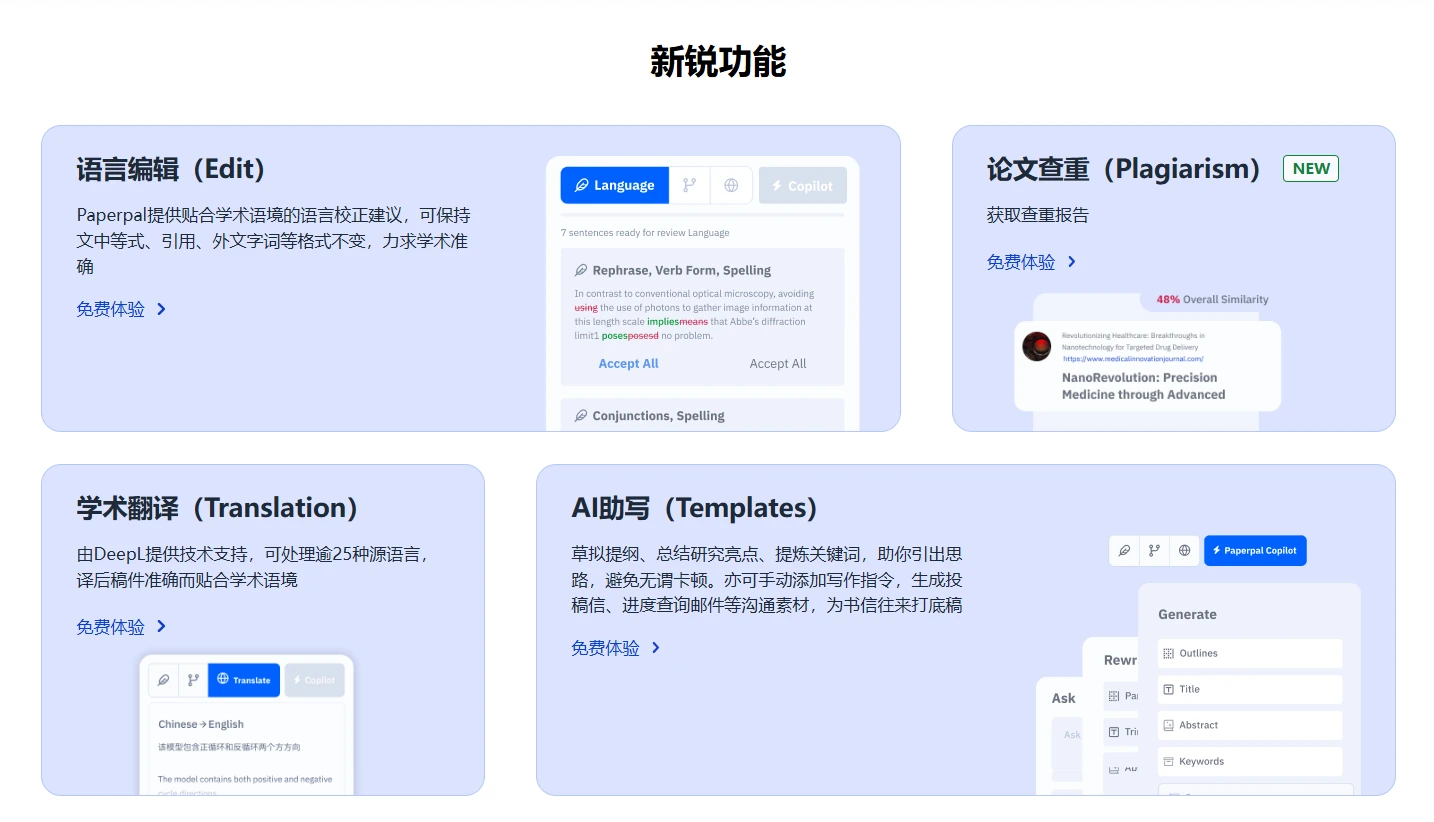This screenshot has width=1434, height=822.
Task: Click the Rephrase, Verb Form, Spelling suggestion heading
Action: coord(681,270)
